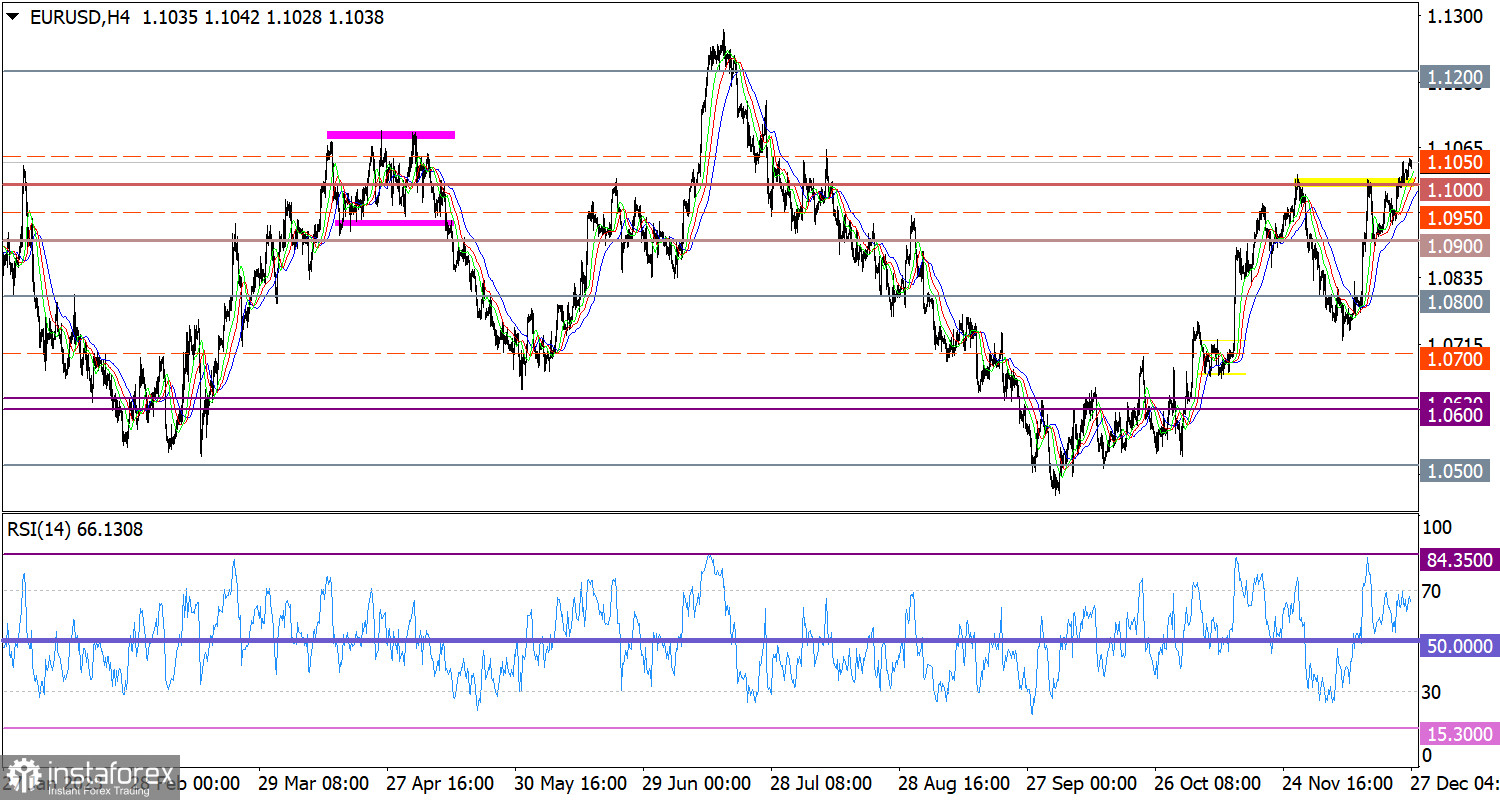Click the 29 Jun 00:00 time label
Image resolution: width=1500 pixels, height=800 pixels.
(697, 782)
